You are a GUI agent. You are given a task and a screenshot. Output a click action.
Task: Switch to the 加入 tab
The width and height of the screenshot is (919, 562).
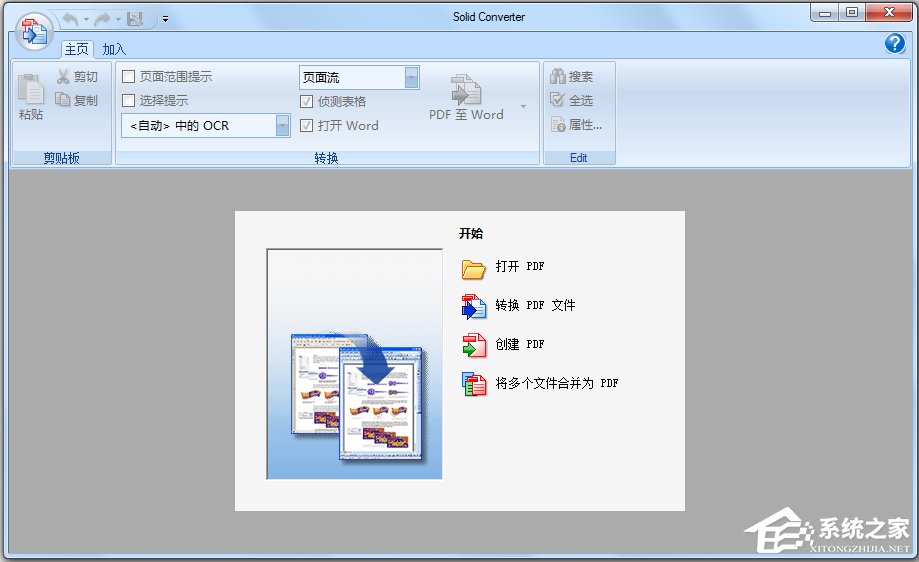point(114,49)
